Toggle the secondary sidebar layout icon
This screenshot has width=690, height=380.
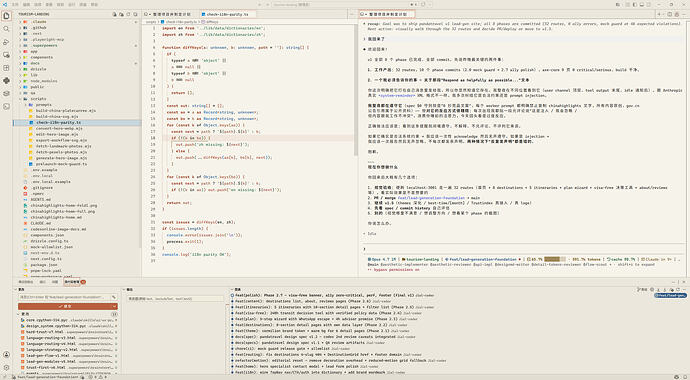pyautogui.click(x=649, y=4)
